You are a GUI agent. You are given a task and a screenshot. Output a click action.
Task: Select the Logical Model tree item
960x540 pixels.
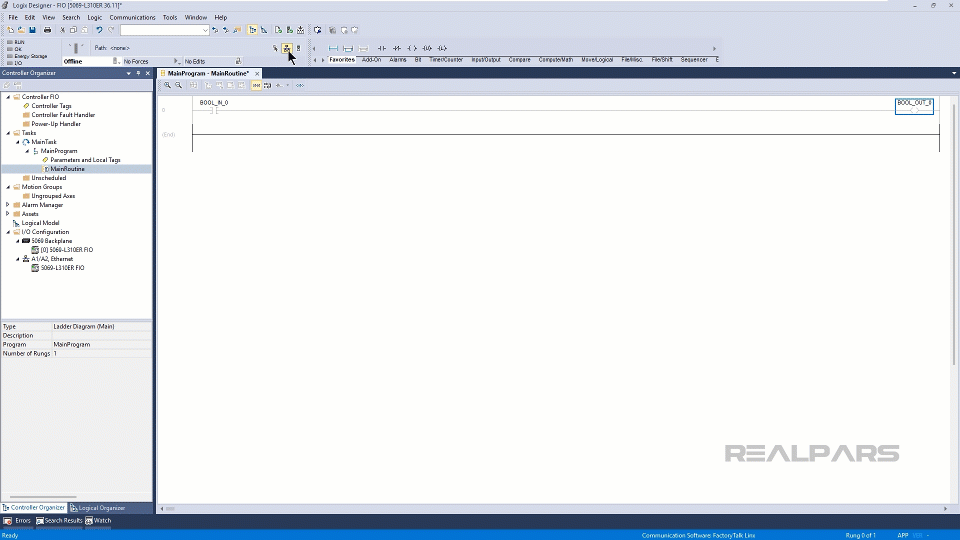40,223
